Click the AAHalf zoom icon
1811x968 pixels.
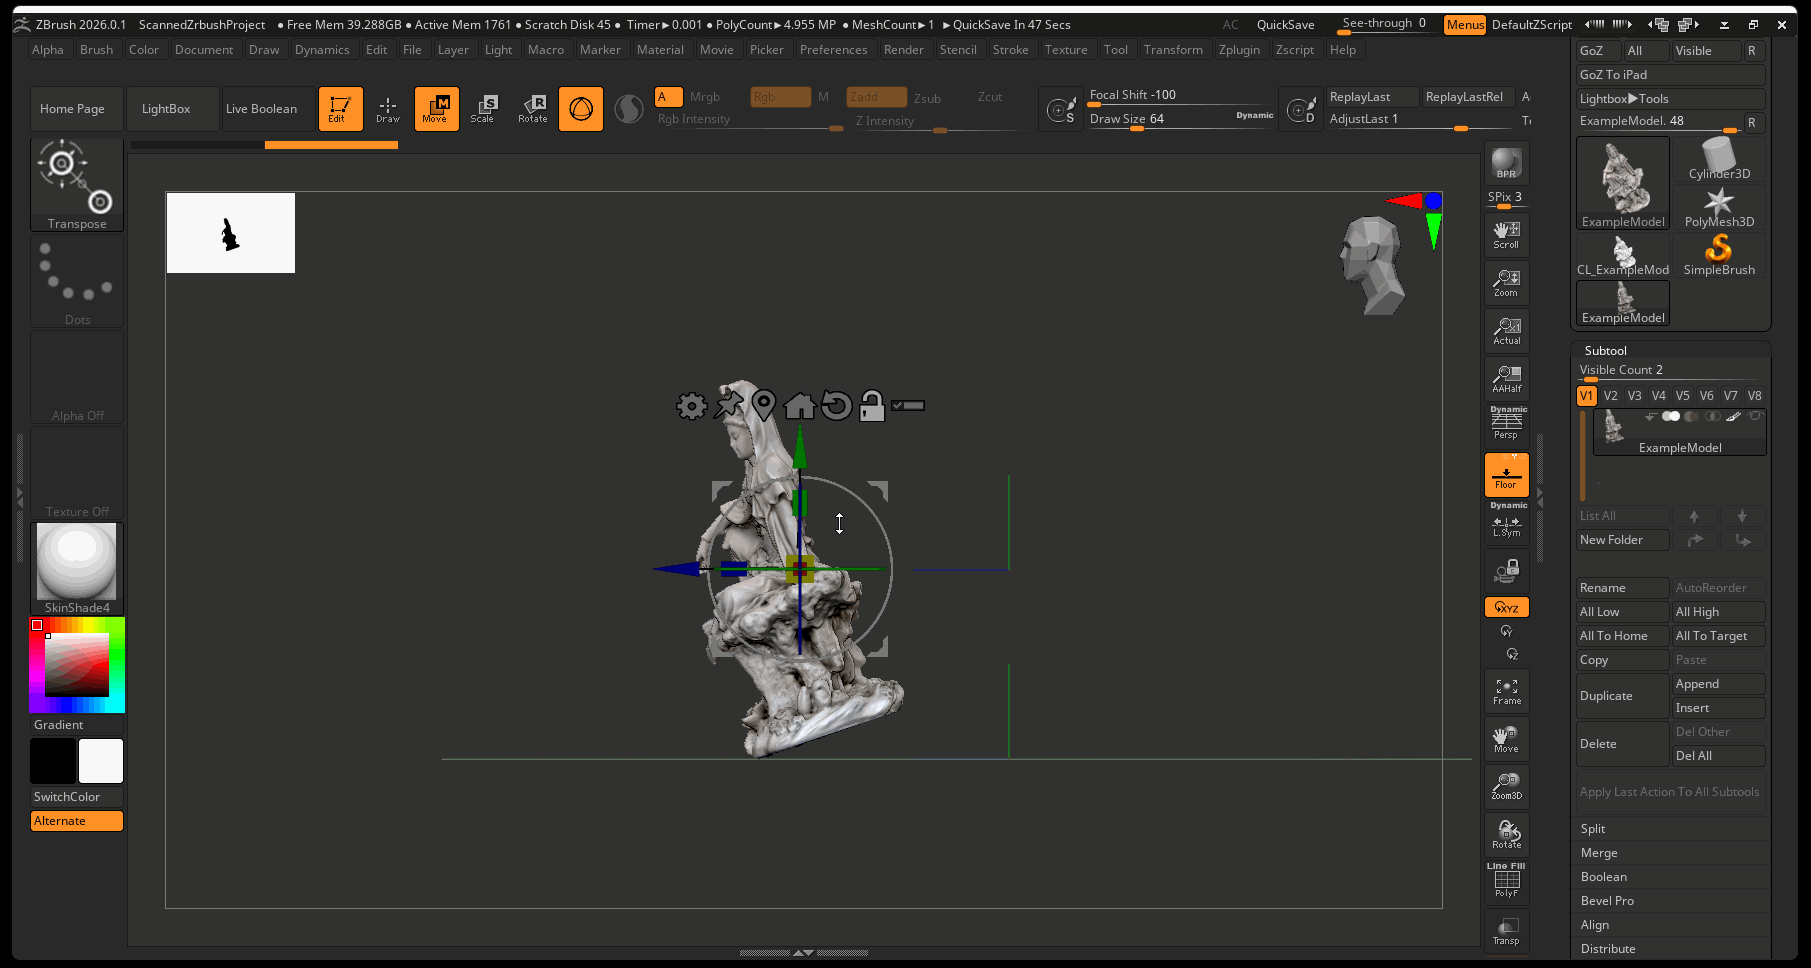(x=1506, y=378)
